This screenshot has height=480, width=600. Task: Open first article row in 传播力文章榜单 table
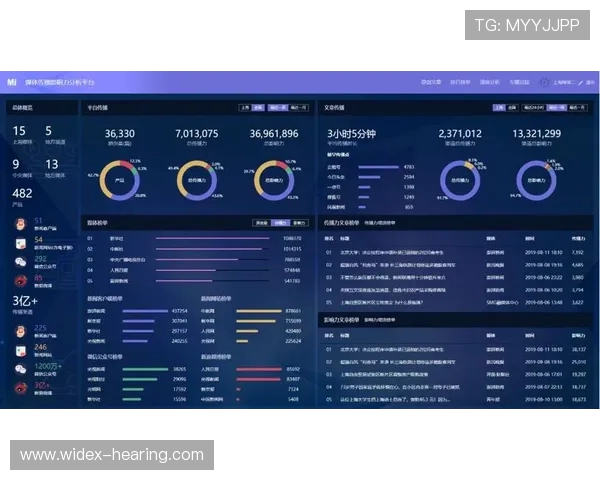(400, 253)
